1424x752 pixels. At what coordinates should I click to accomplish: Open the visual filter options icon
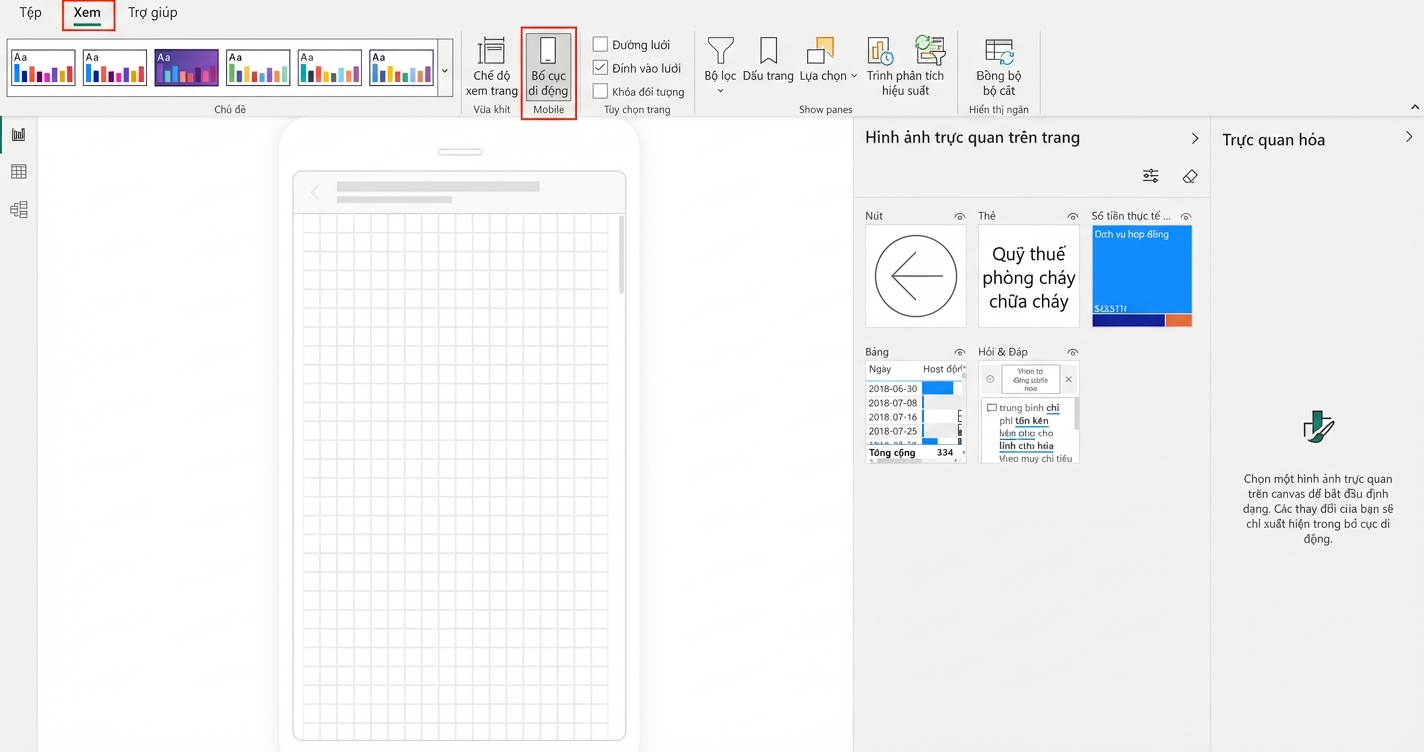coord(1151,176)
